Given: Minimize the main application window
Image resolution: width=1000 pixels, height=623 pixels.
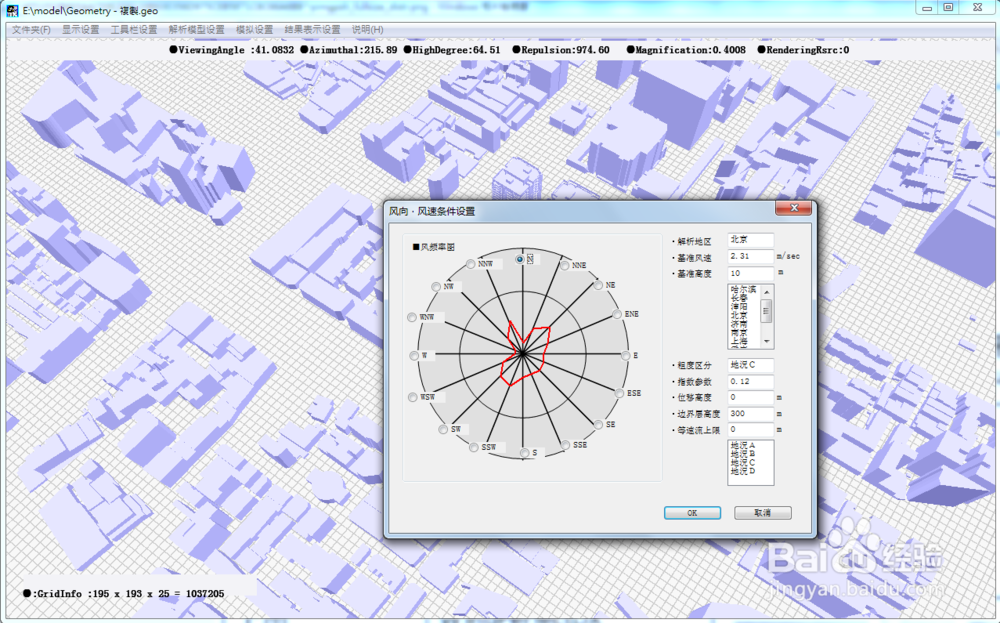Looking at the screenshot, I should click(x=927, y=8).
